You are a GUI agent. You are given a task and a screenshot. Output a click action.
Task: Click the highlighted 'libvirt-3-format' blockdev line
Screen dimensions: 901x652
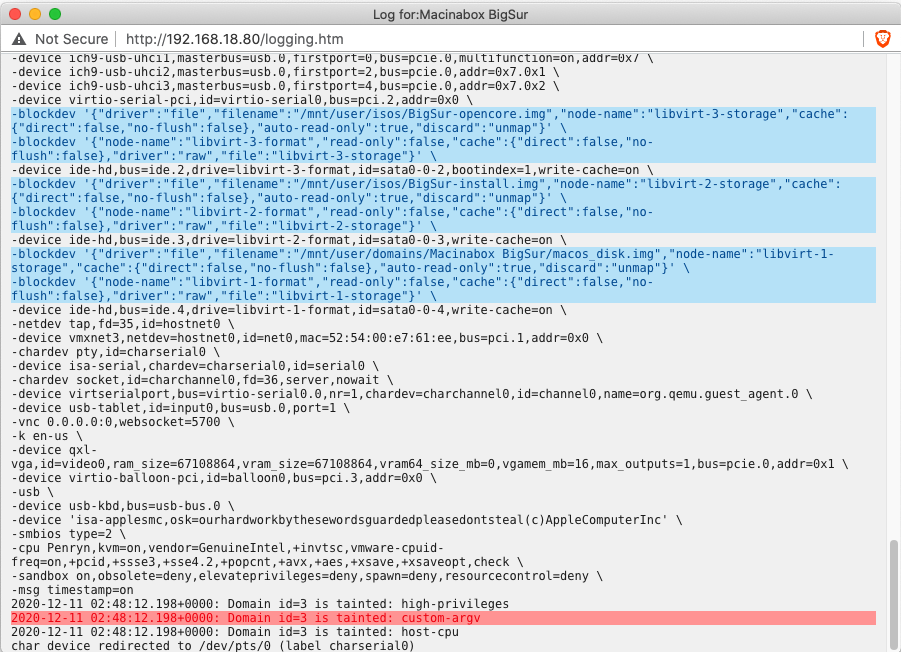[x=443, y=149]
